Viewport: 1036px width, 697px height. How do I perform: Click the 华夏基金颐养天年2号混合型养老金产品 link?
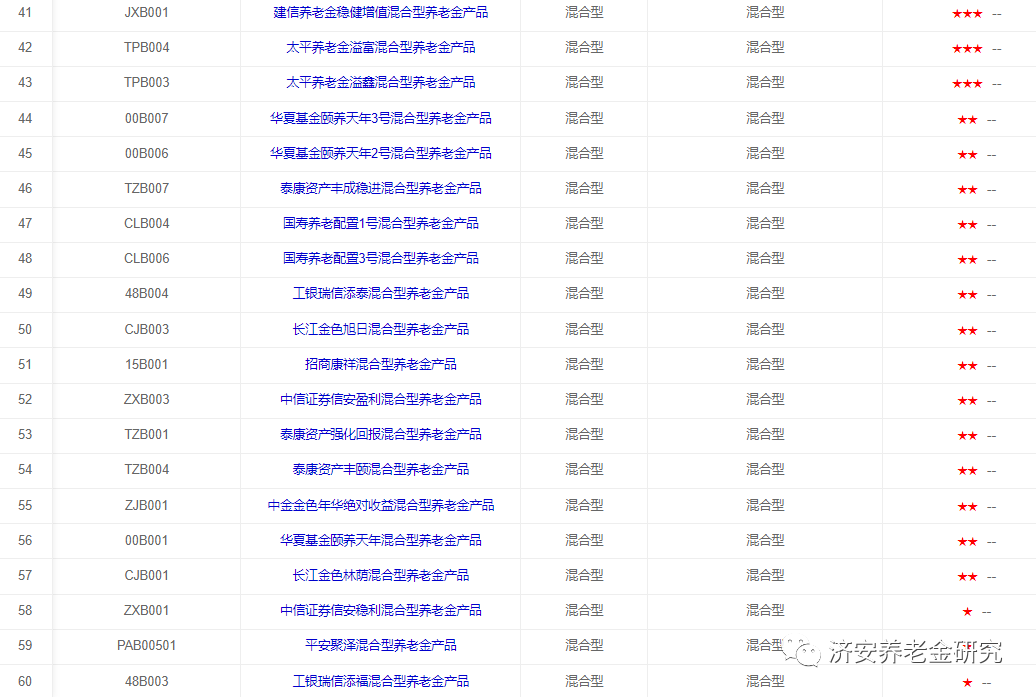point(381,153)
